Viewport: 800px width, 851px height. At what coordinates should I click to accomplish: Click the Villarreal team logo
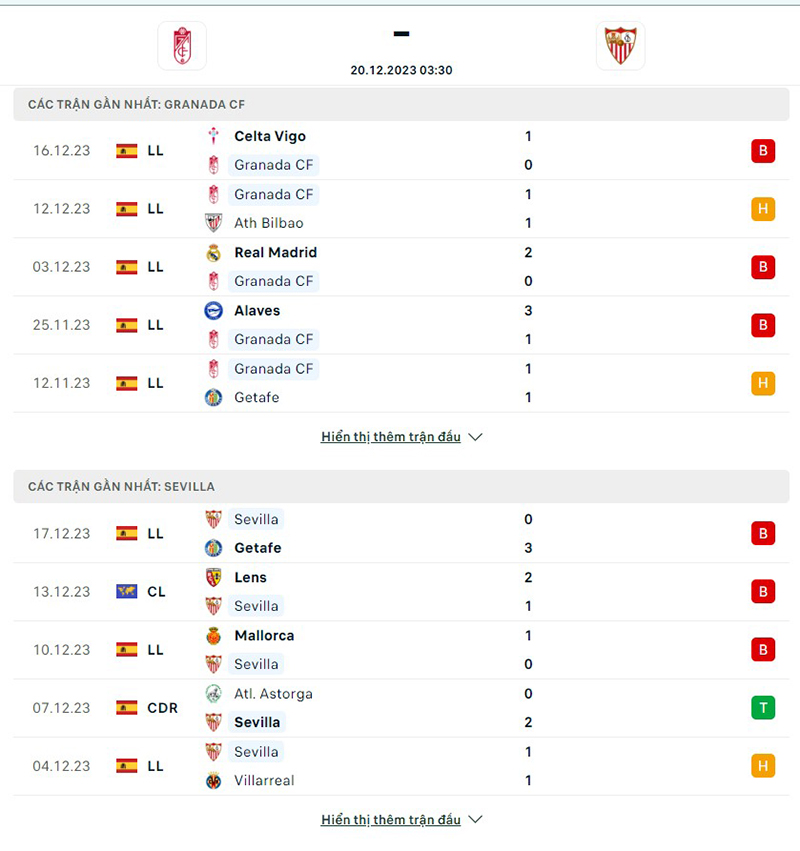point(213,781)
